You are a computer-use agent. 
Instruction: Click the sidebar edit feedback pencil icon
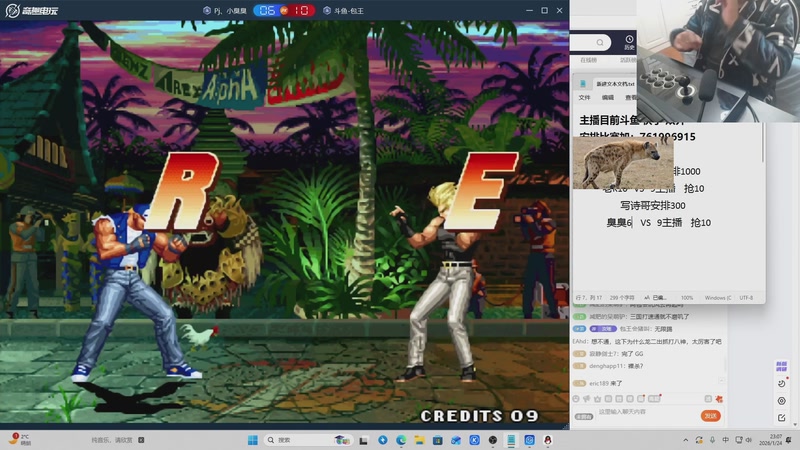pyautogui.click(x=782, y=418)
